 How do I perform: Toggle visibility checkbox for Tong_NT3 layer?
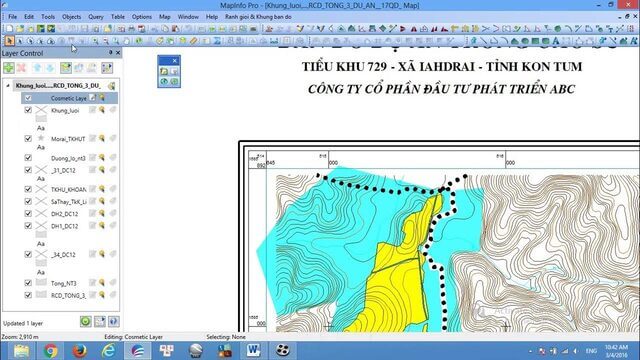click(28, 282)
